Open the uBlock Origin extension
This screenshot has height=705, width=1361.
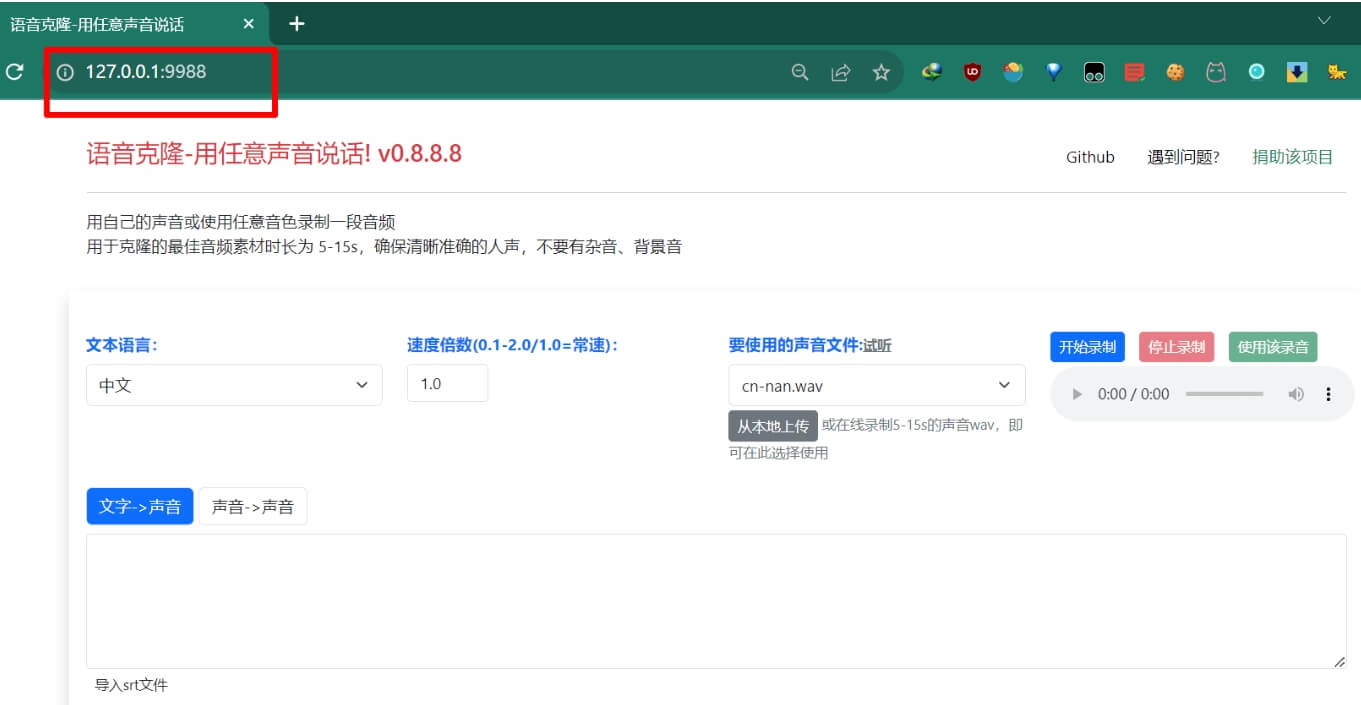(x=971, y=71)
